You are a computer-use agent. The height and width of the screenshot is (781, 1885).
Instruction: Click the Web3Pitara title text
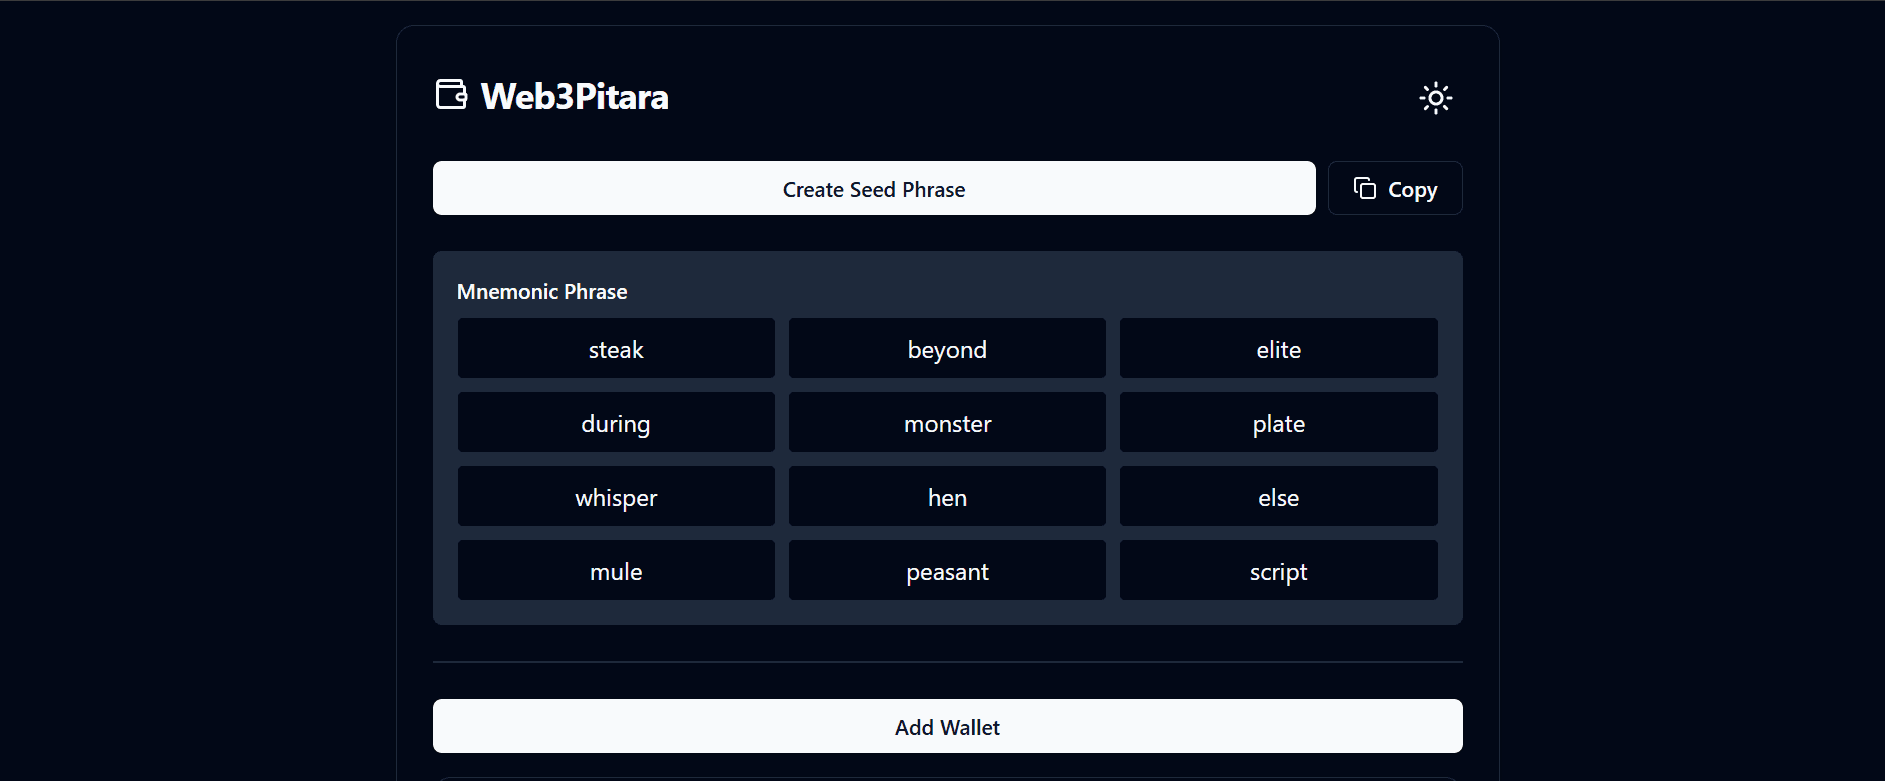point(574,97)
